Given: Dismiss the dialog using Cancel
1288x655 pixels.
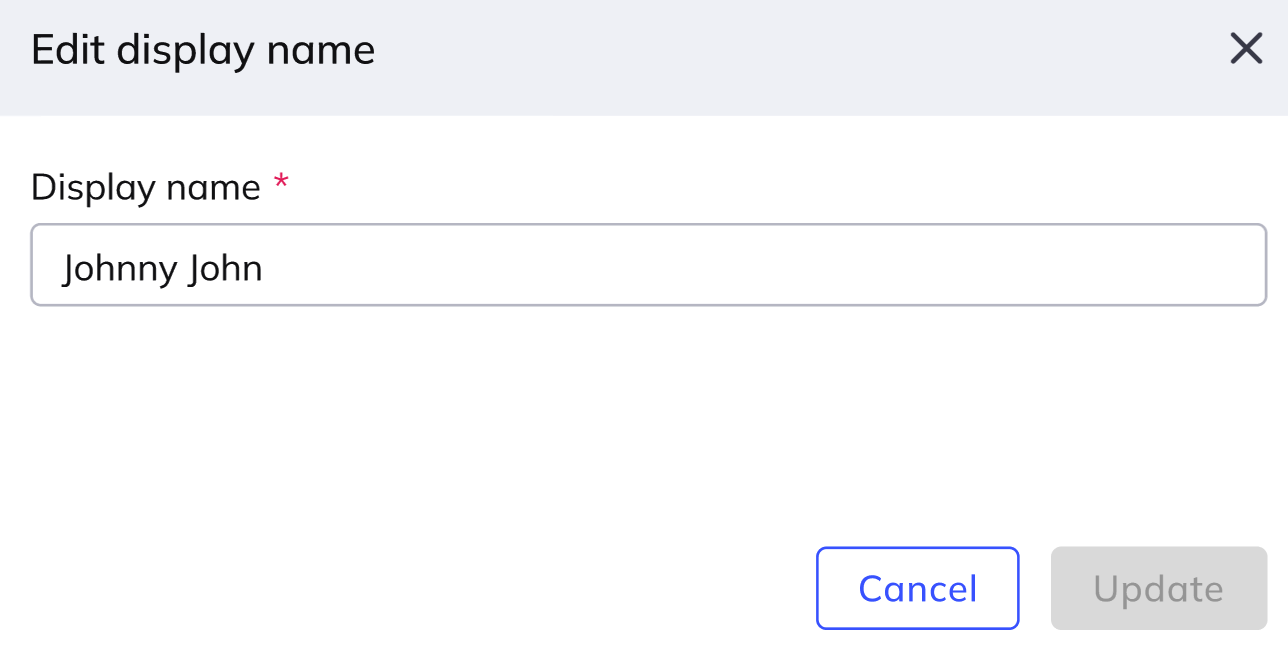Looking at the screenshot, I should tap(917, 588).
